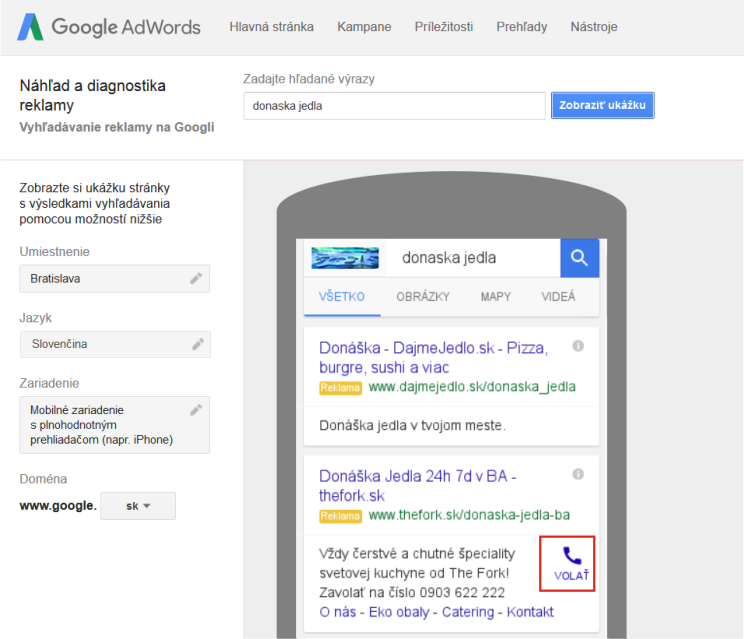Edit the mobile device pencil icon
744x639 pixels.
[x=196, y=410]
